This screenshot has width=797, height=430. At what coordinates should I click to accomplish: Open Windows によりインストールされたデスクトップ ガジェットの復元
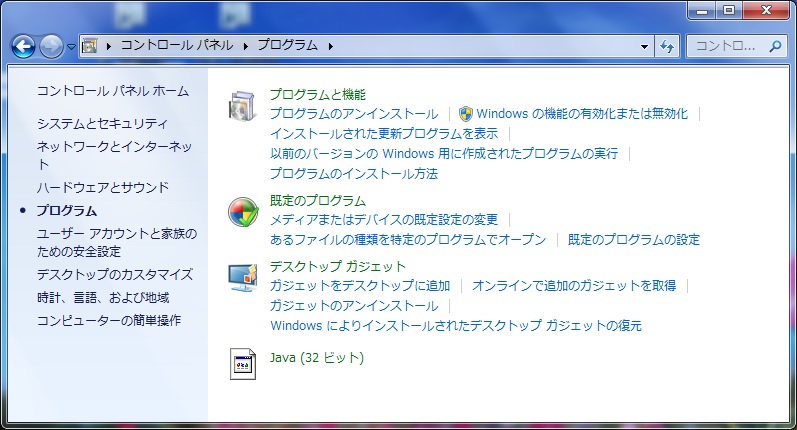(456, 326)
